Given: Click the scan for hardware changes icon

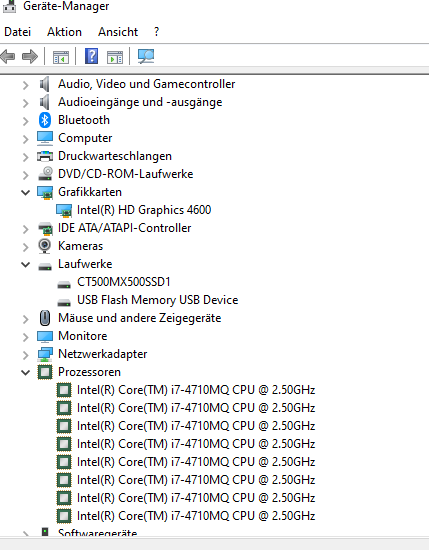Looking at the screenshot, I should (x=146, y=56).
